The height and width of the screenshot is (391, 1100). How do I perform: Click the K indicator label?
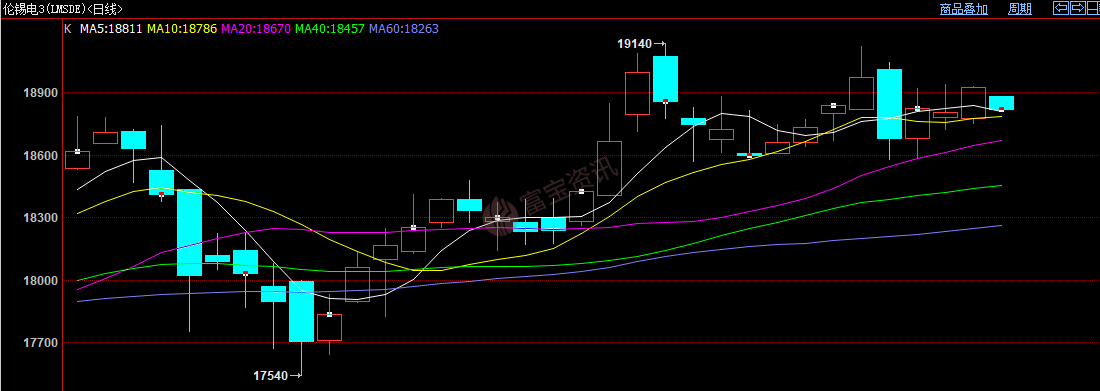(68, 29)
